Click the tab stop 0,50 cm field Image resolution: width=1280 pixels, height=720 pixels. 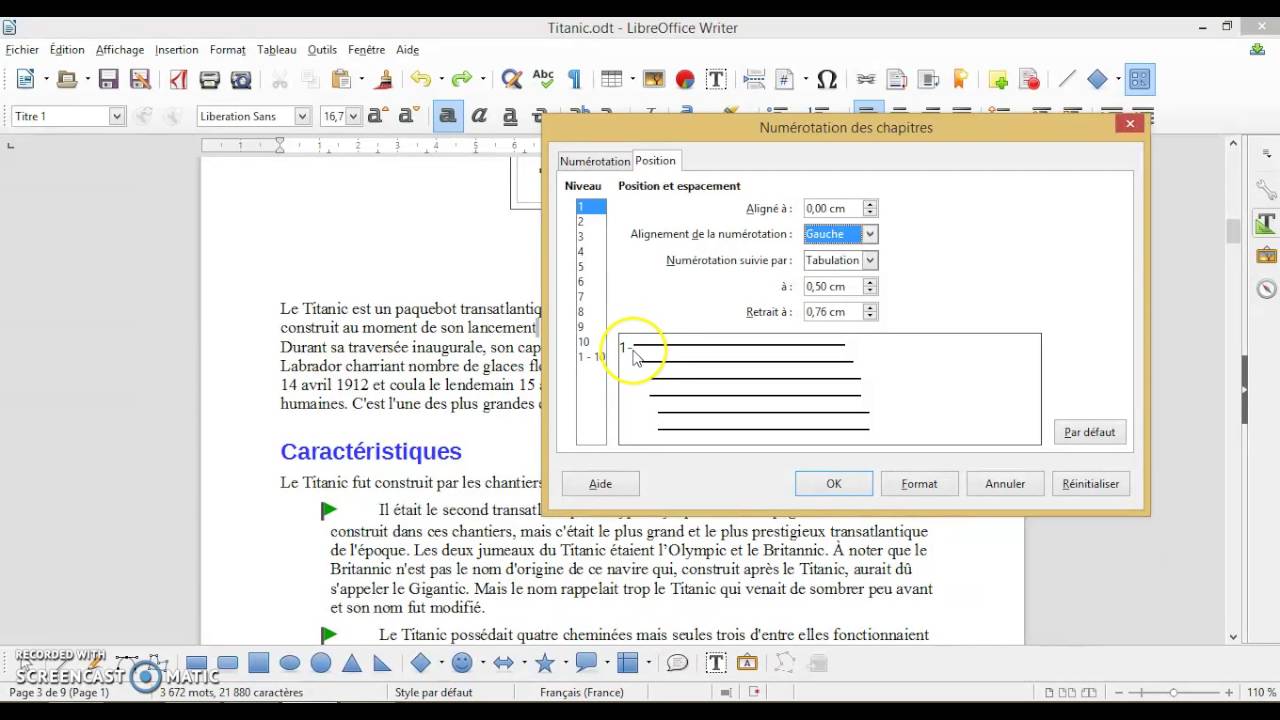[833, 286]
